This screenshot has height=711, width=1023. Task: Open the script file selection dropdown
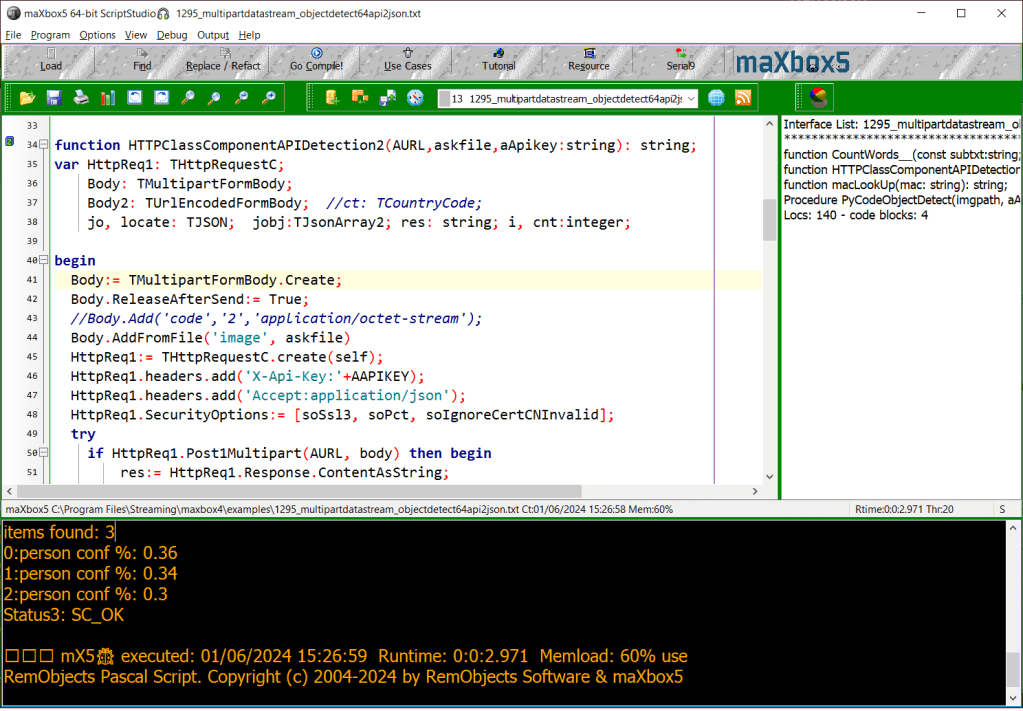coord(691,98)
